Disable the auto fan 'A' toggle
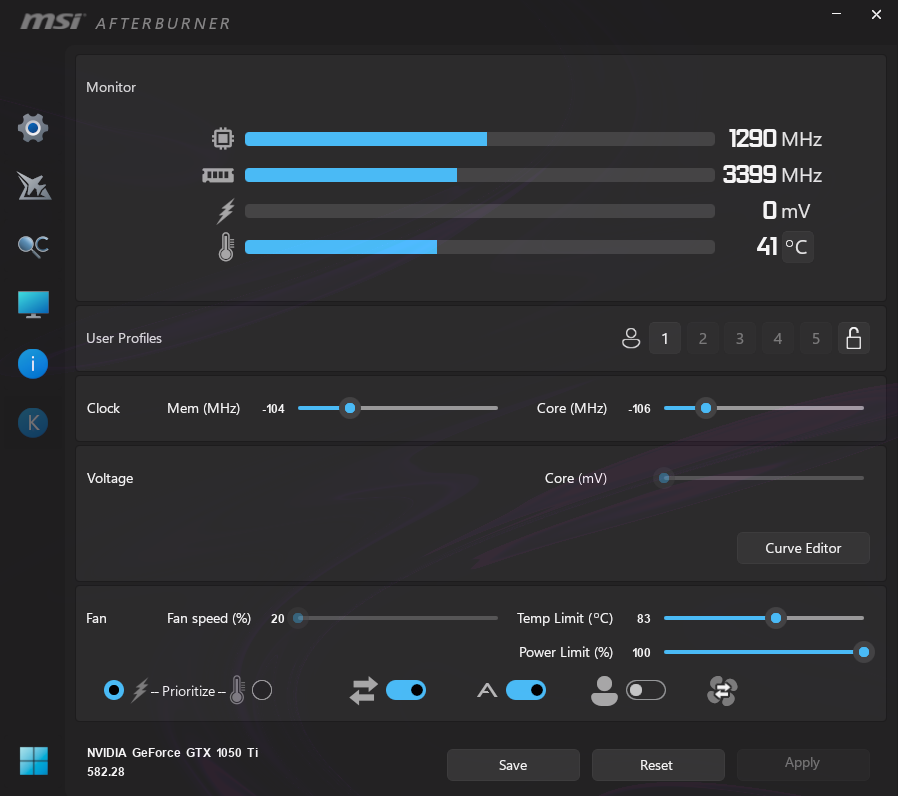Viewport: 898px width, 796px height. pyautogui.click(x=526, y=690)
